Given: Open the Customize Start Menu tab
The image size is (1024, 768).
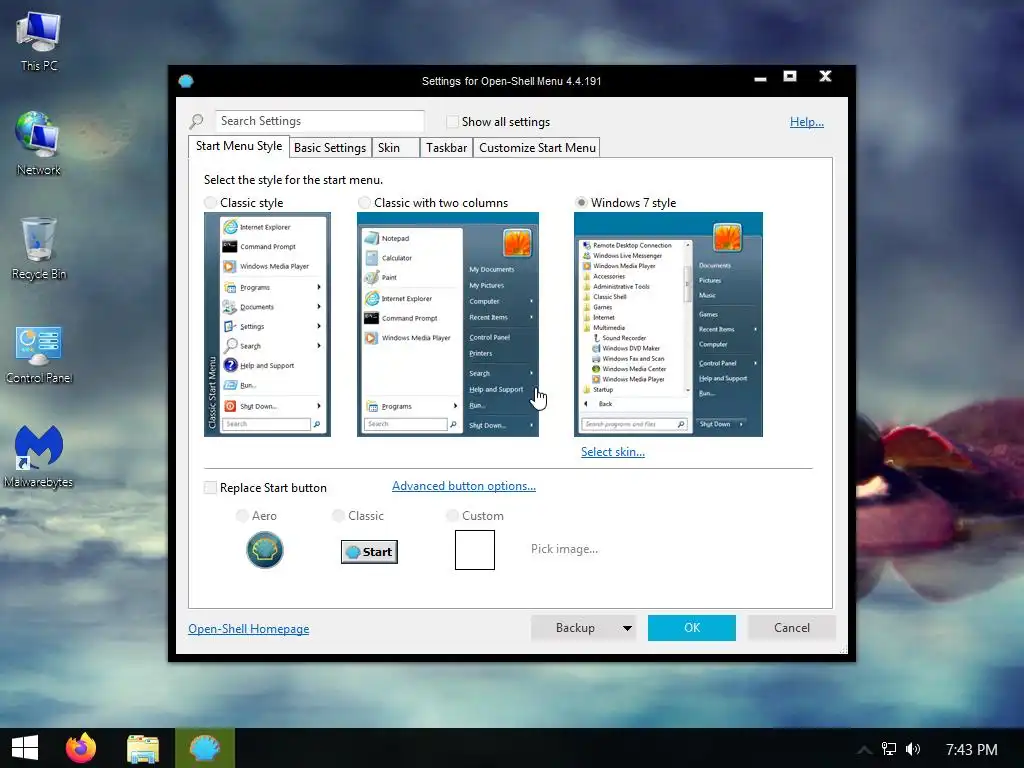Looking at the screenshot, I should [537, 148].
